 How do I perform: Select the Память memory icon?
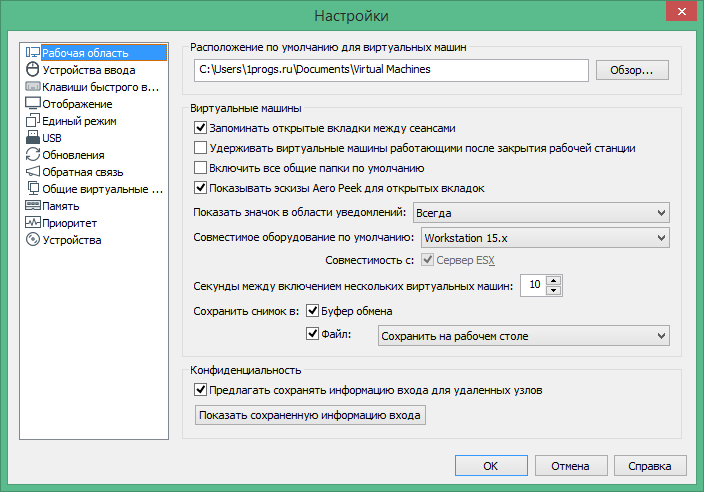pos(32,206)
